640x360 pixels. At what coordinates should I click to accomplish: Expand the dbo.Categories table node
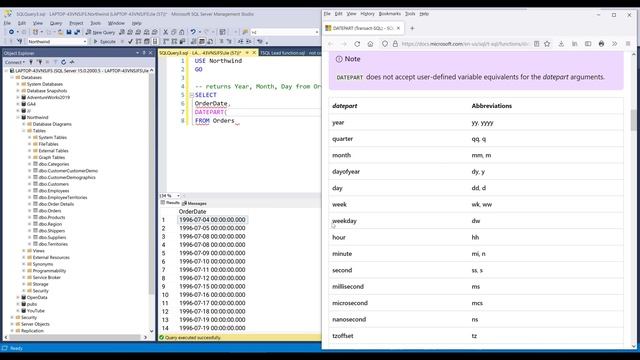(x=29, y=164)
